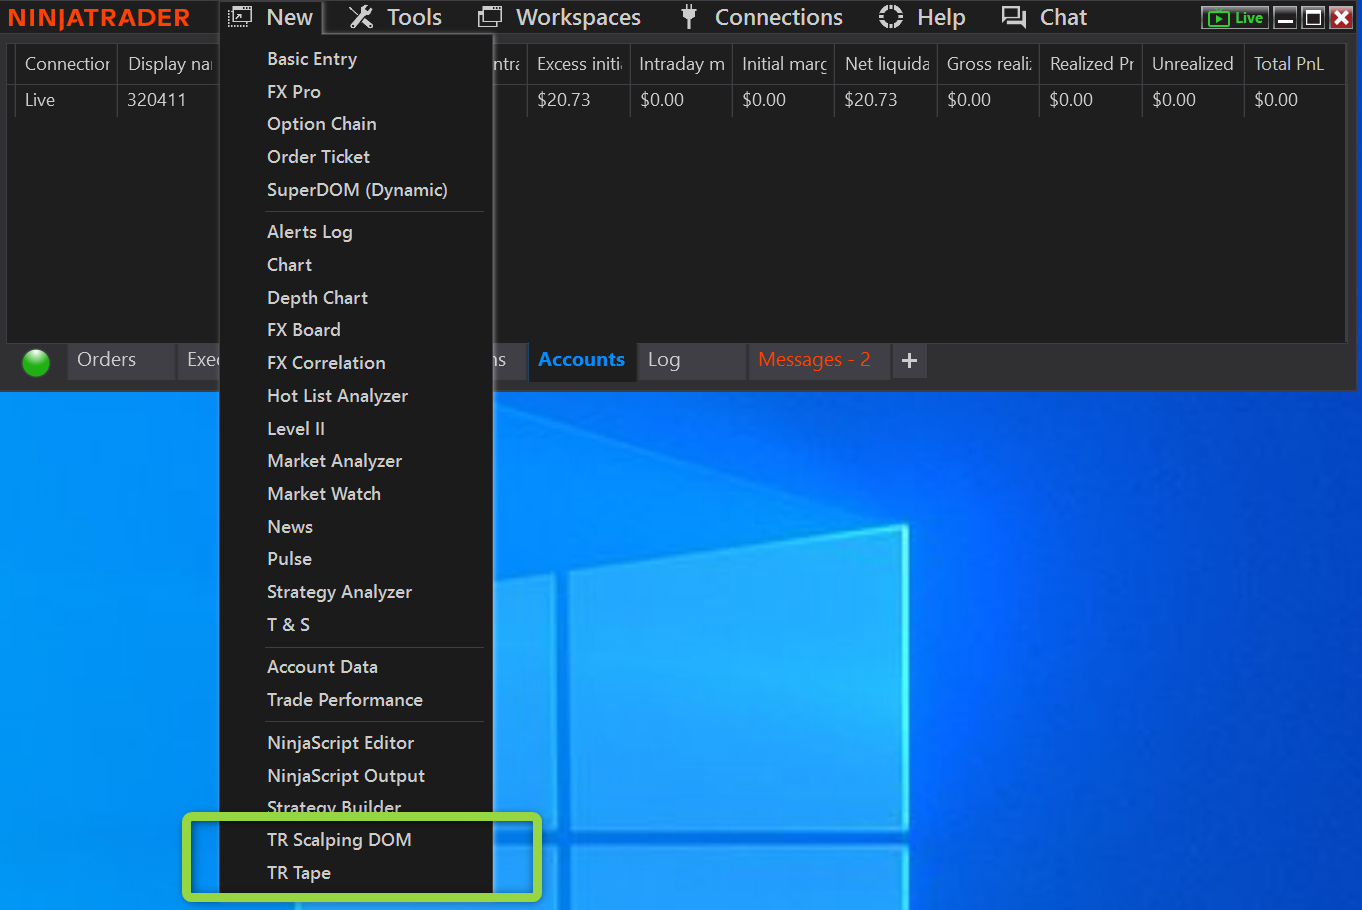The image size is (1362, 910).
Task: Click the Workspaces window icon
Action: [x=489, y=17]
